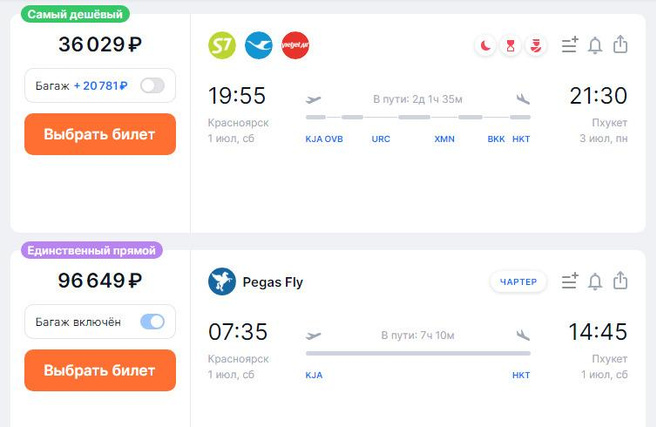
Task: Click the Pegas Fly airline logo
Action: point(222,282)
